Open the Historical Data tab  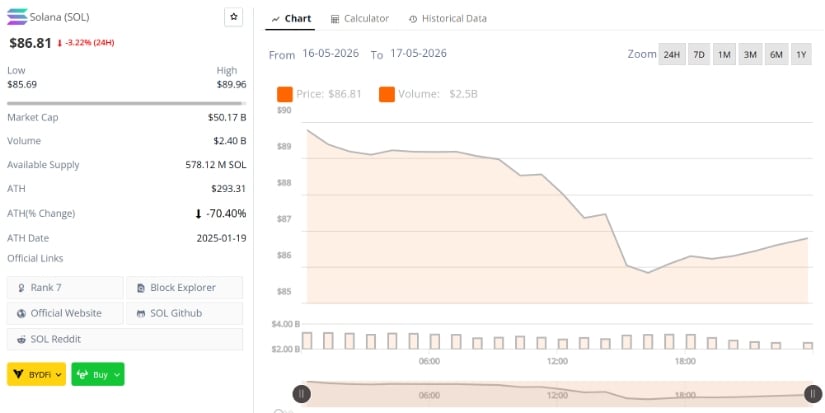pos(448,18)
